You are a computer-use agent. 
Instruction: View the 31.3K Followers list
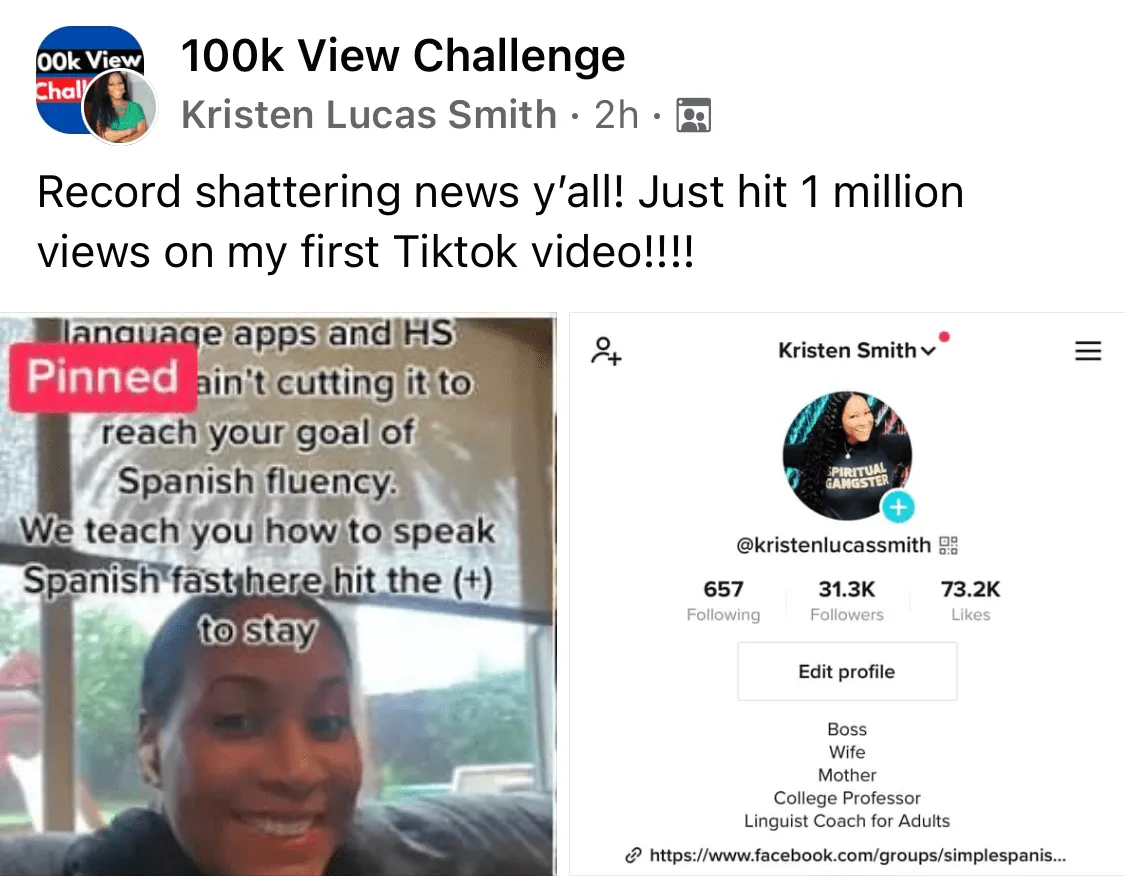(847, 601)
